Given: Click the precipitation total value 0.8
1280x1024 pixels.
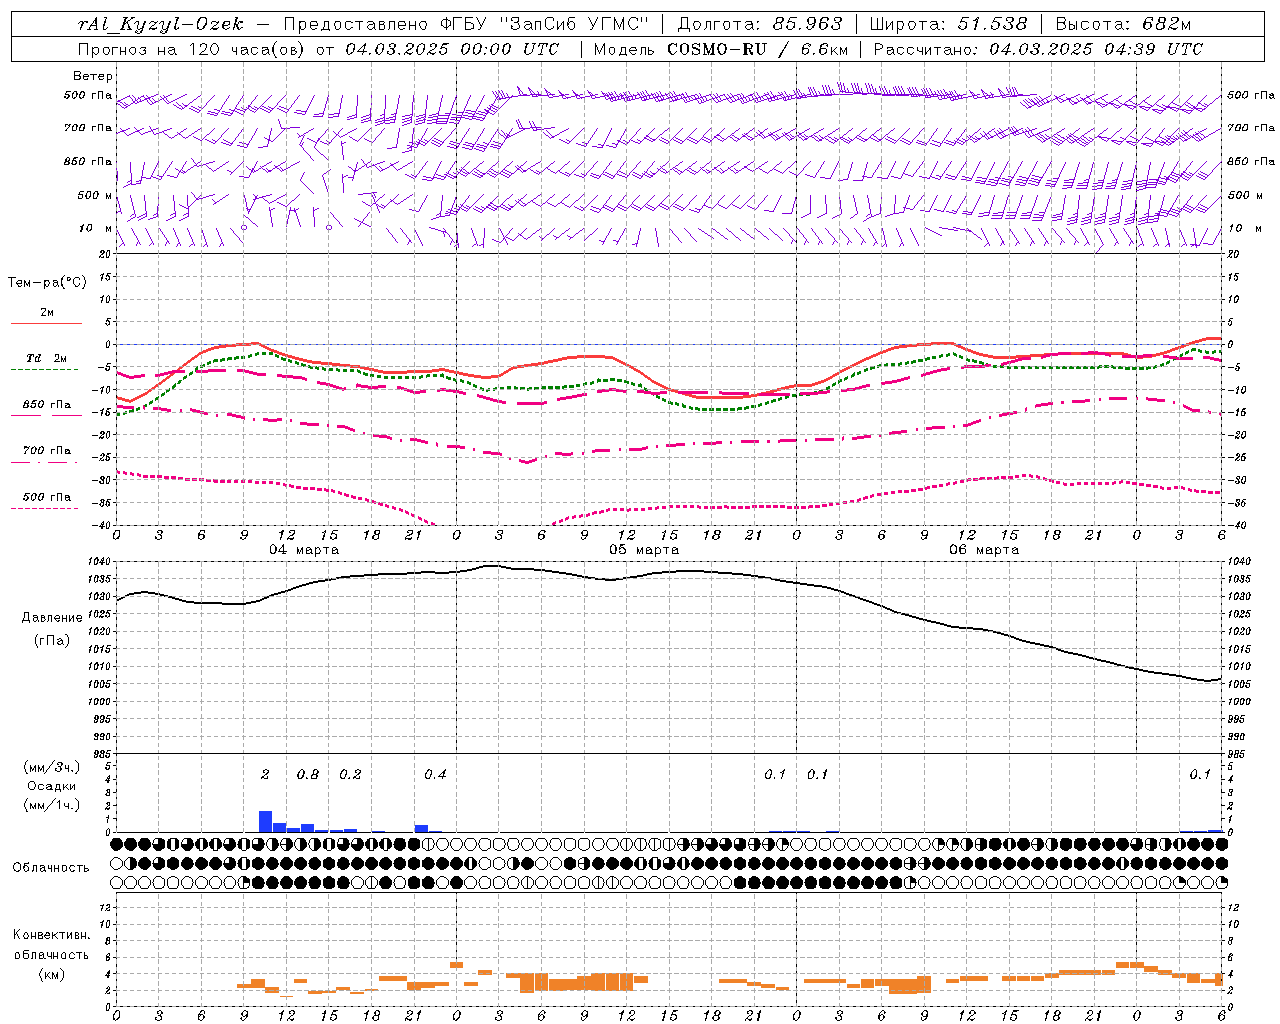Looking at the screenshot, I should 308,775.
